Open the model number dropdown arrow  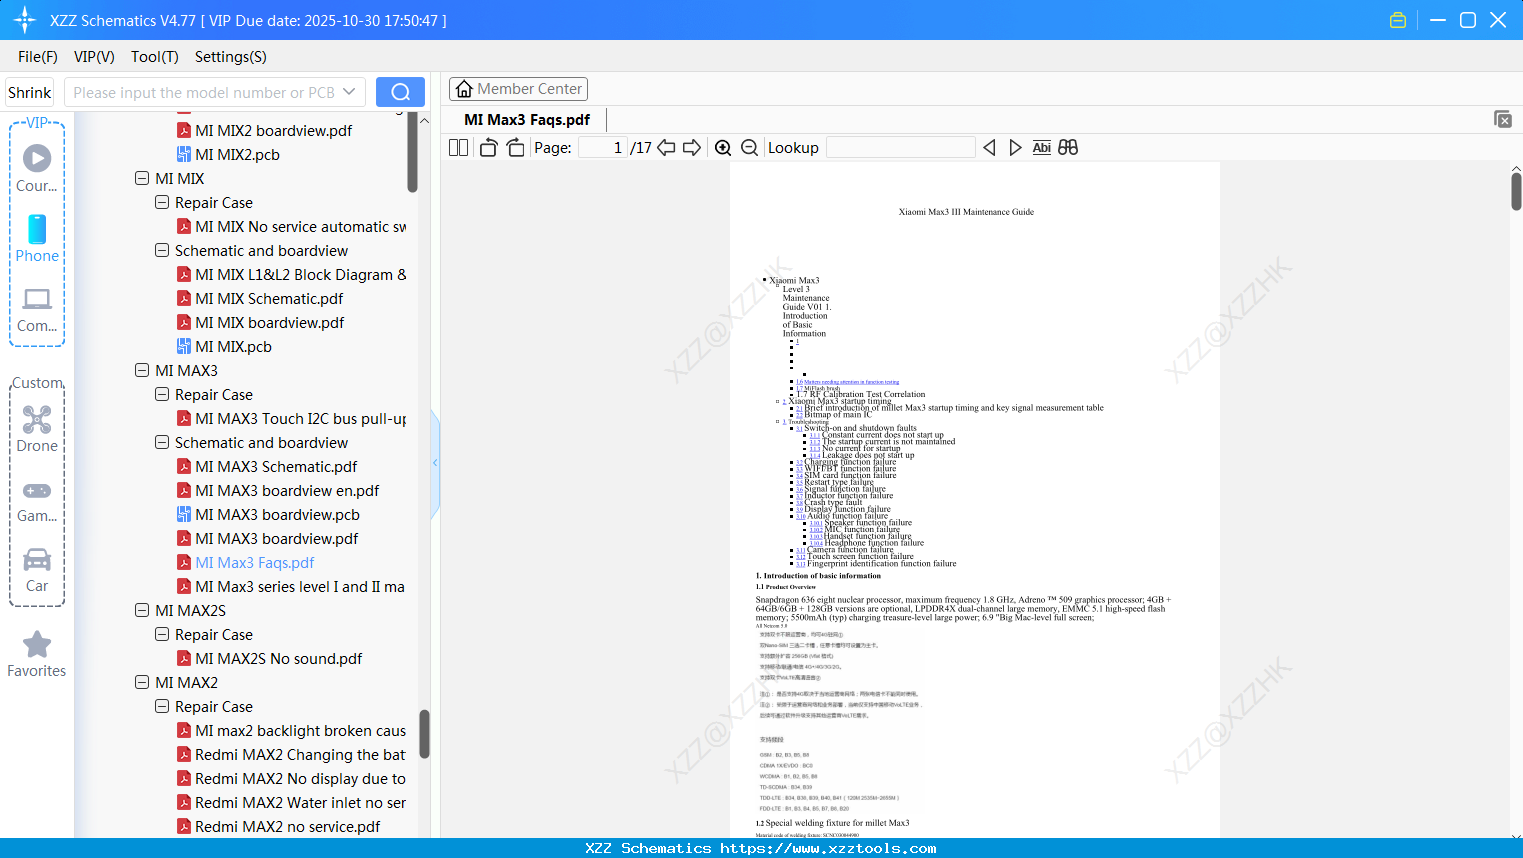click(349, 92)
